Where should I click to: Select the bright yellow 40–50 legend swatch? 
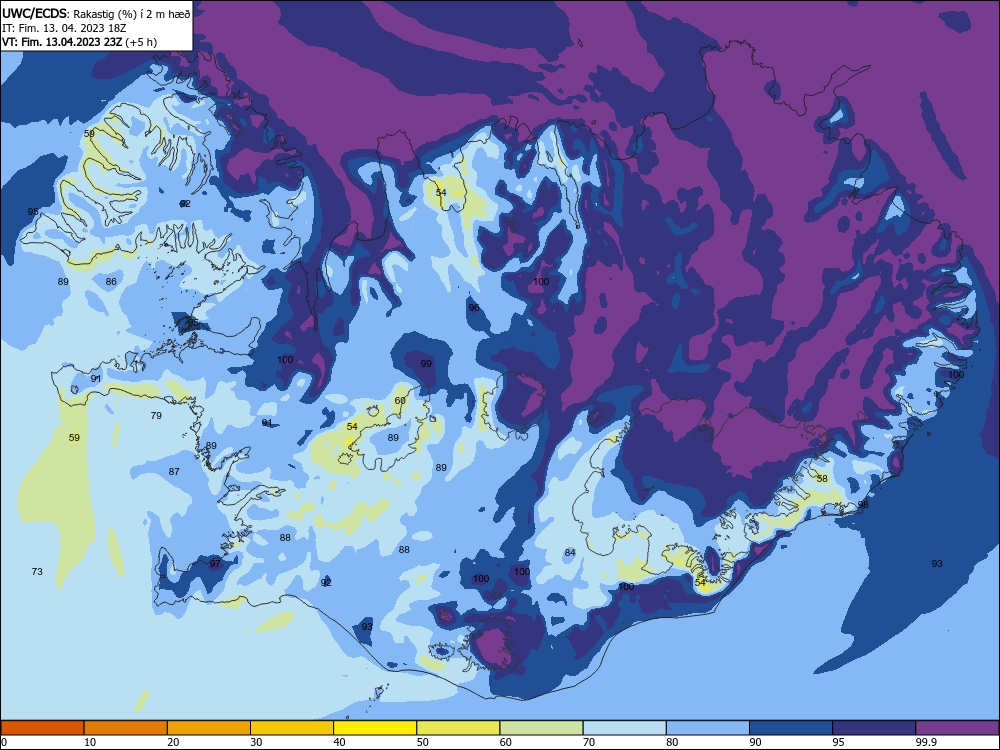point(375,728)
